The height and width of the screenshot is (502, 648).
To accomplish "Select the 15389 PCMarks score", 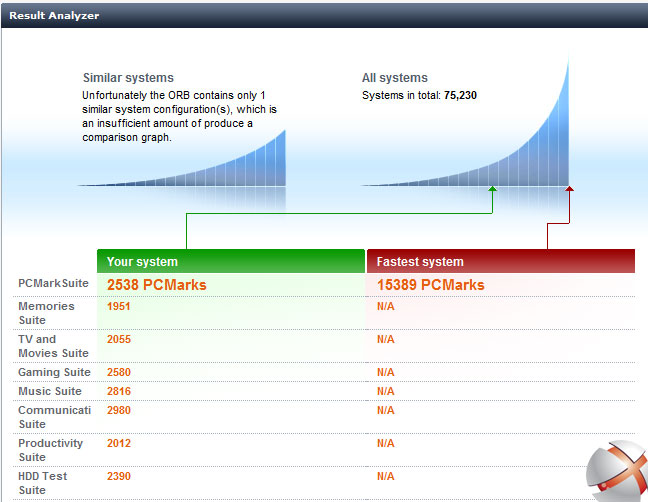I will [431, 285].
